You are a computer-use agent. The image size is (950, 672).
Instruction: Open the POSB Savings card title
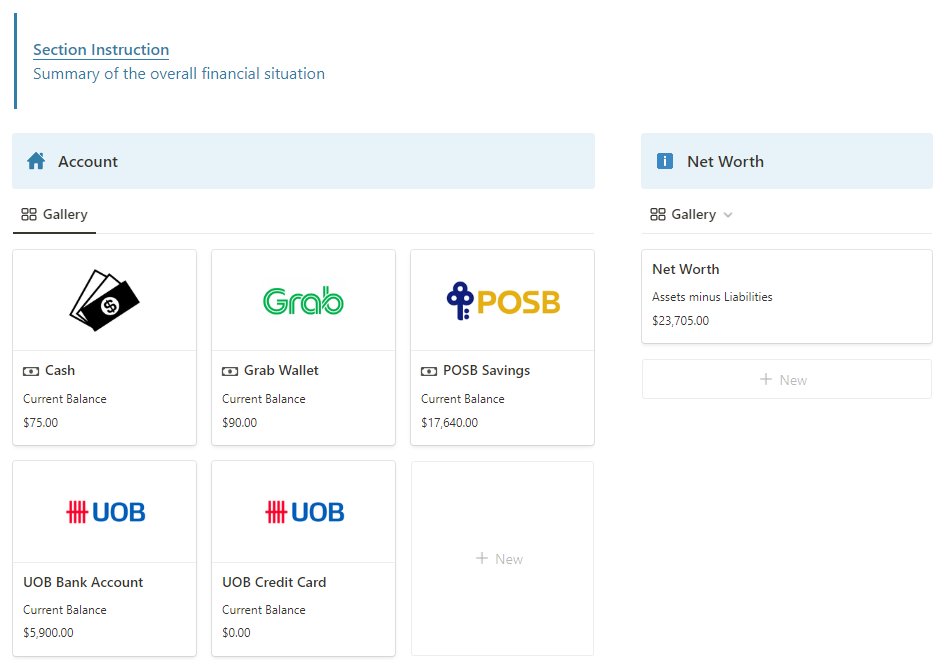487,370
